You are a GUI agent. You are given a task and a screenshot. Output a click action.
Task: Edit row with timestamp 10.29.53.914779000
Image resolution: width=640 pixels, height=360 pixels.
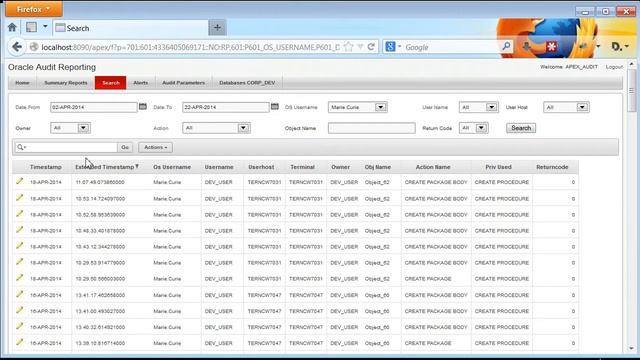tap(19, 262)
